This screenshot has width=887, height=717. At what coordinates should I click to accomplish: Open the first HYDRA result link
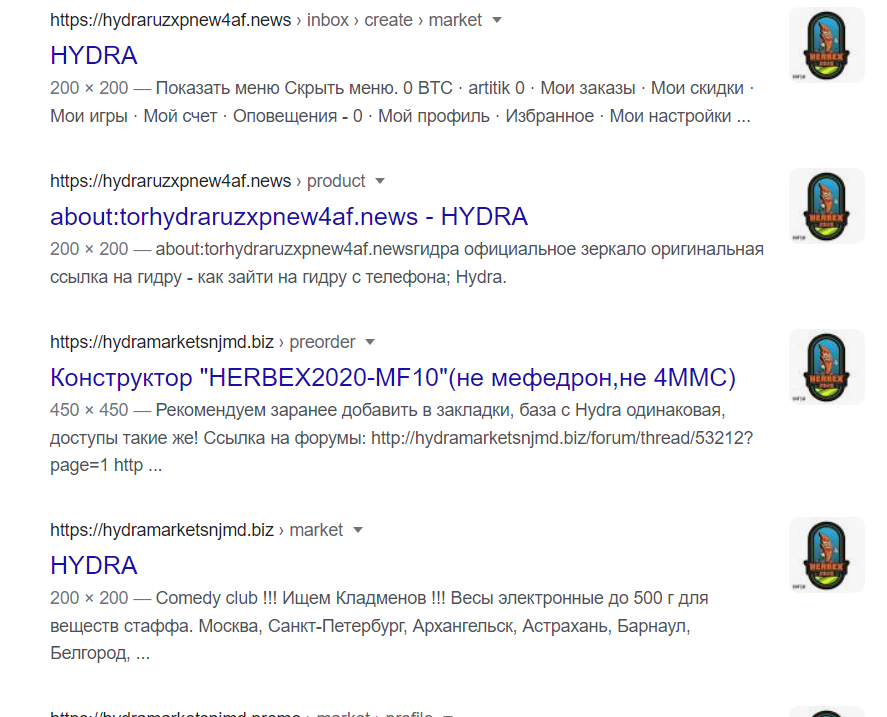pos(94,55)
